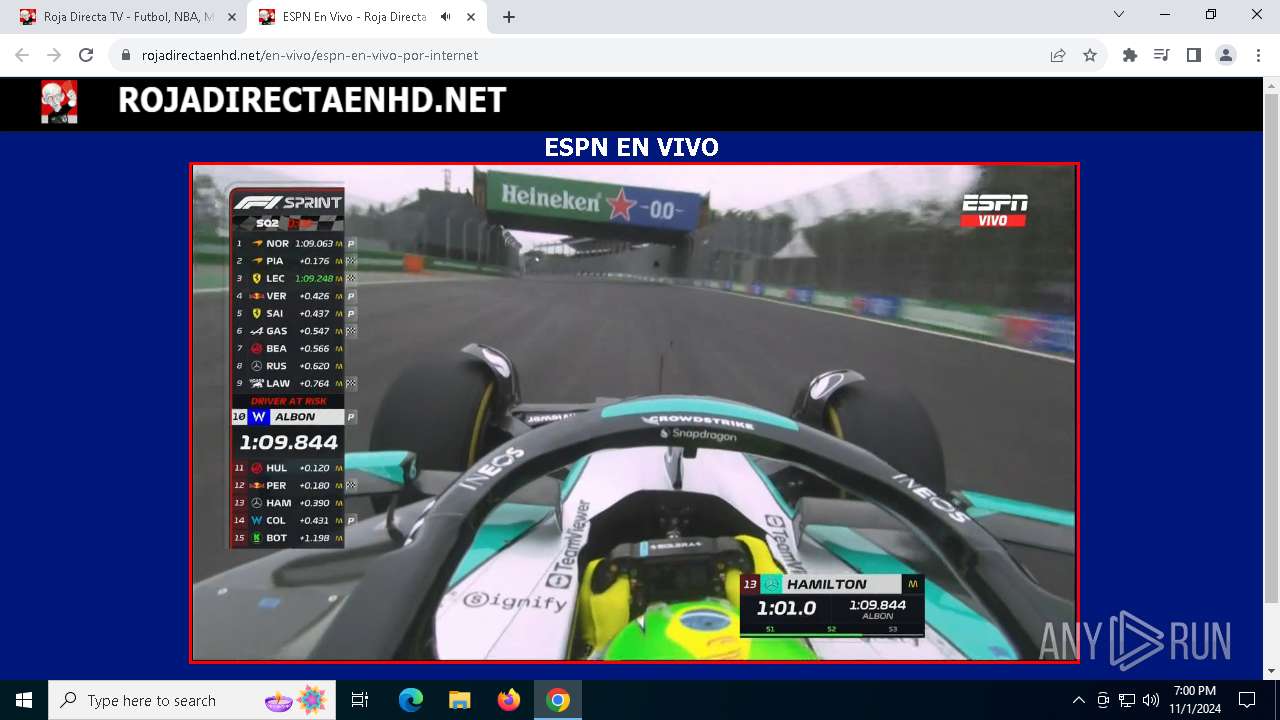The width and height of the screenshot is (1280, 720).
Task: Click the Rojadirecta site logo image
Action: point(59,102)
